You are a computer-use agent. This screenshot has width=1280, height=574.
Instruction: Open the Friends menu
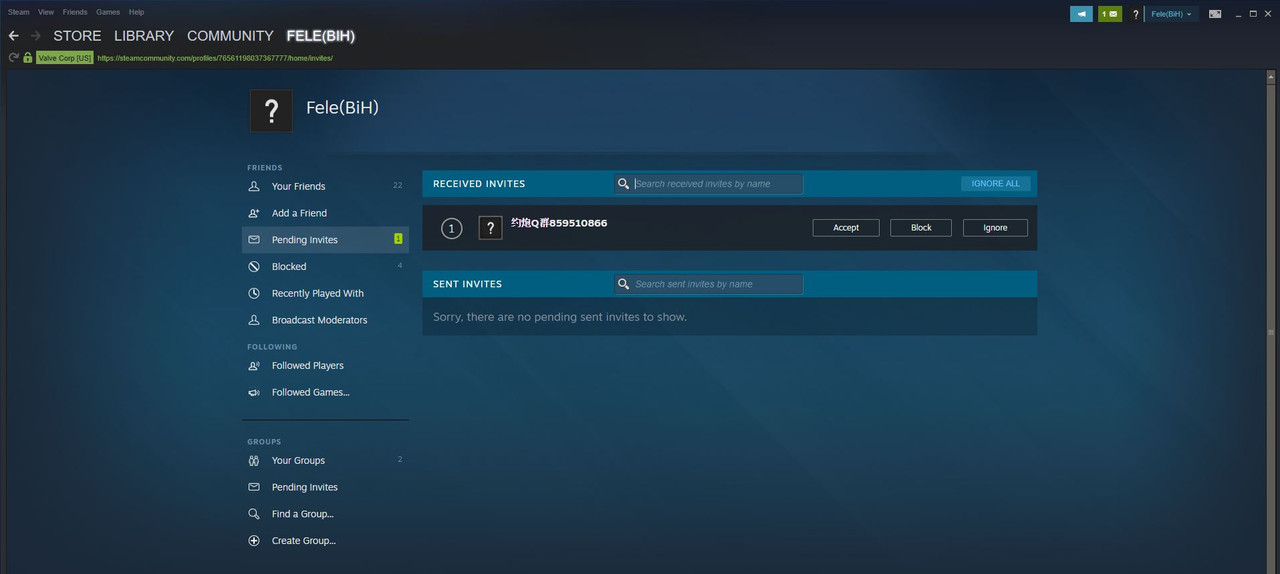pos(75,12)
